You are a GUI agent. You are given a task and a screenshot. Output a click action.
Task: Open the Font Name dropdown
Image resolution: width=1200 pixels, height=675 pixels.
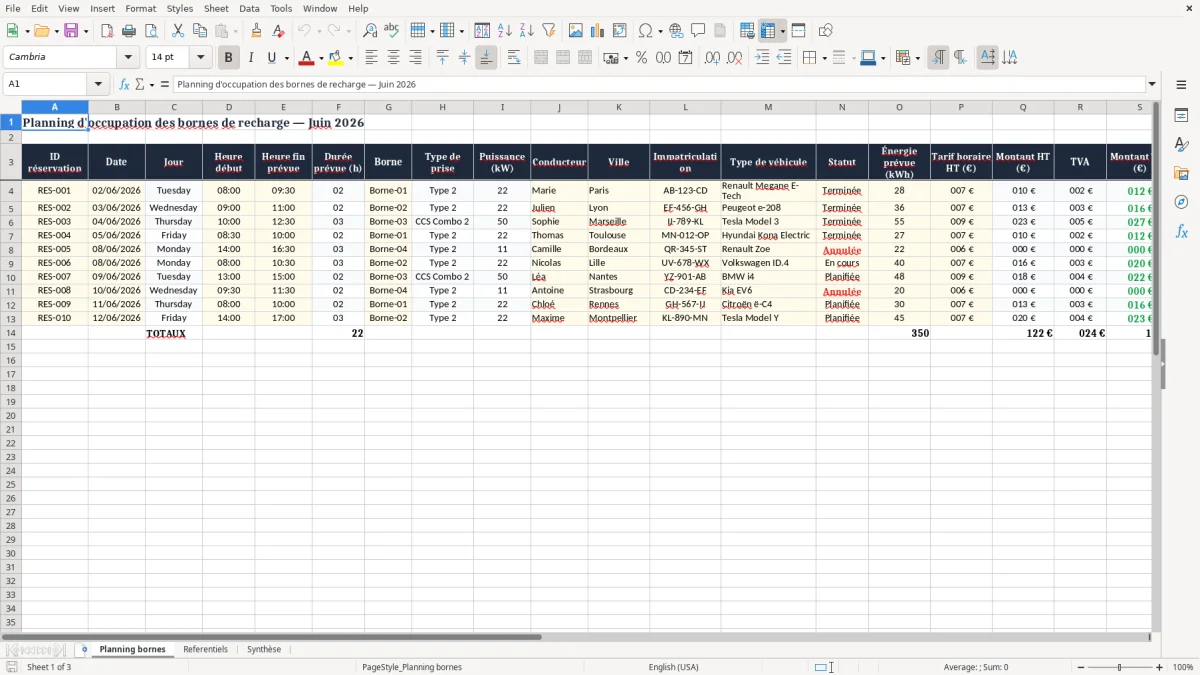click(128, 58)
